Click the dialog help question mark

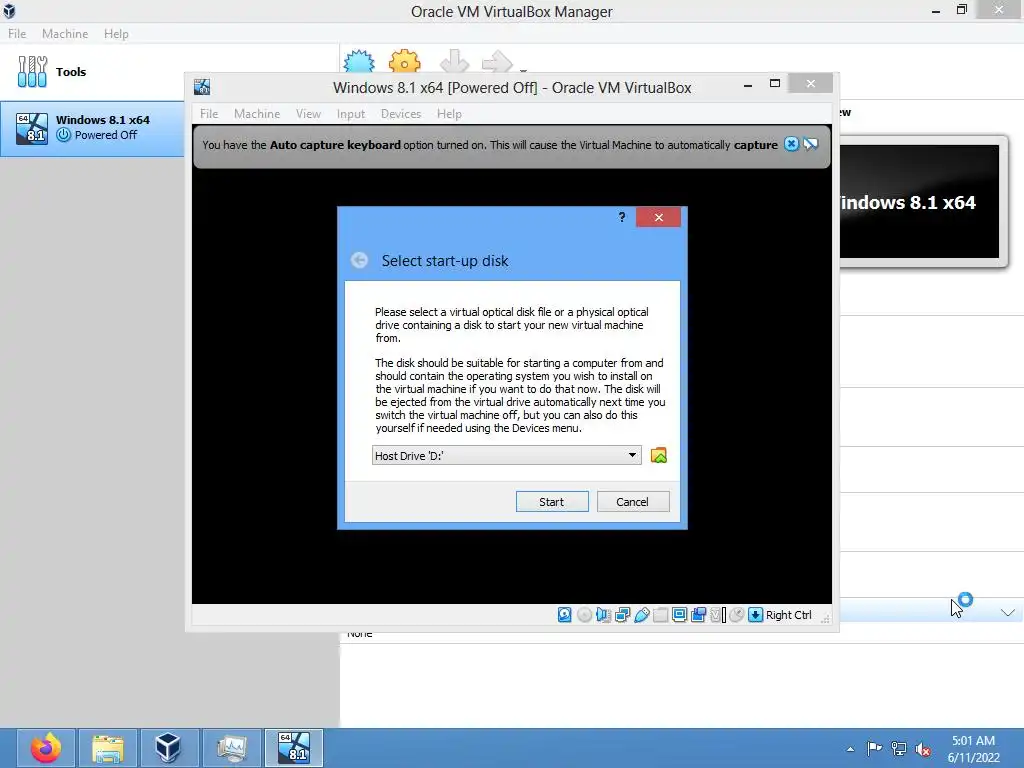point(622,217)
